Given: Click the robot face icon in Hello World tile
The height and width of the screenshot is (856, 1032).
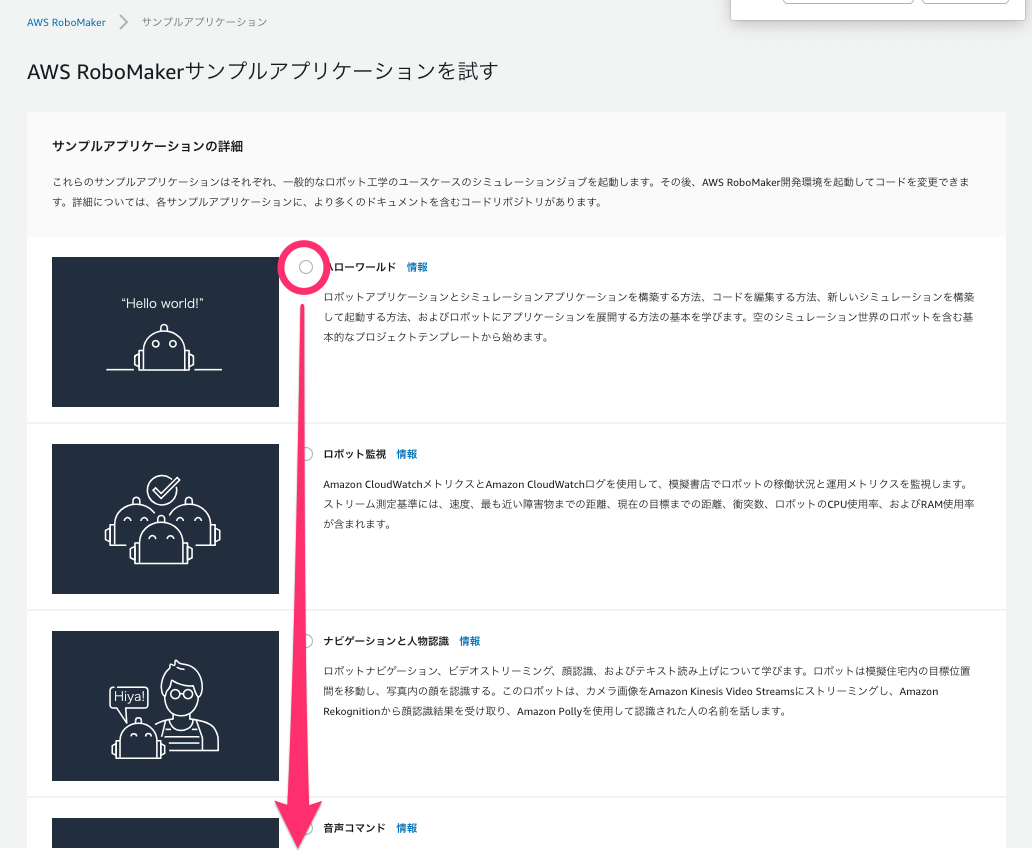Looking at the screenshot, I should point(165,350).
